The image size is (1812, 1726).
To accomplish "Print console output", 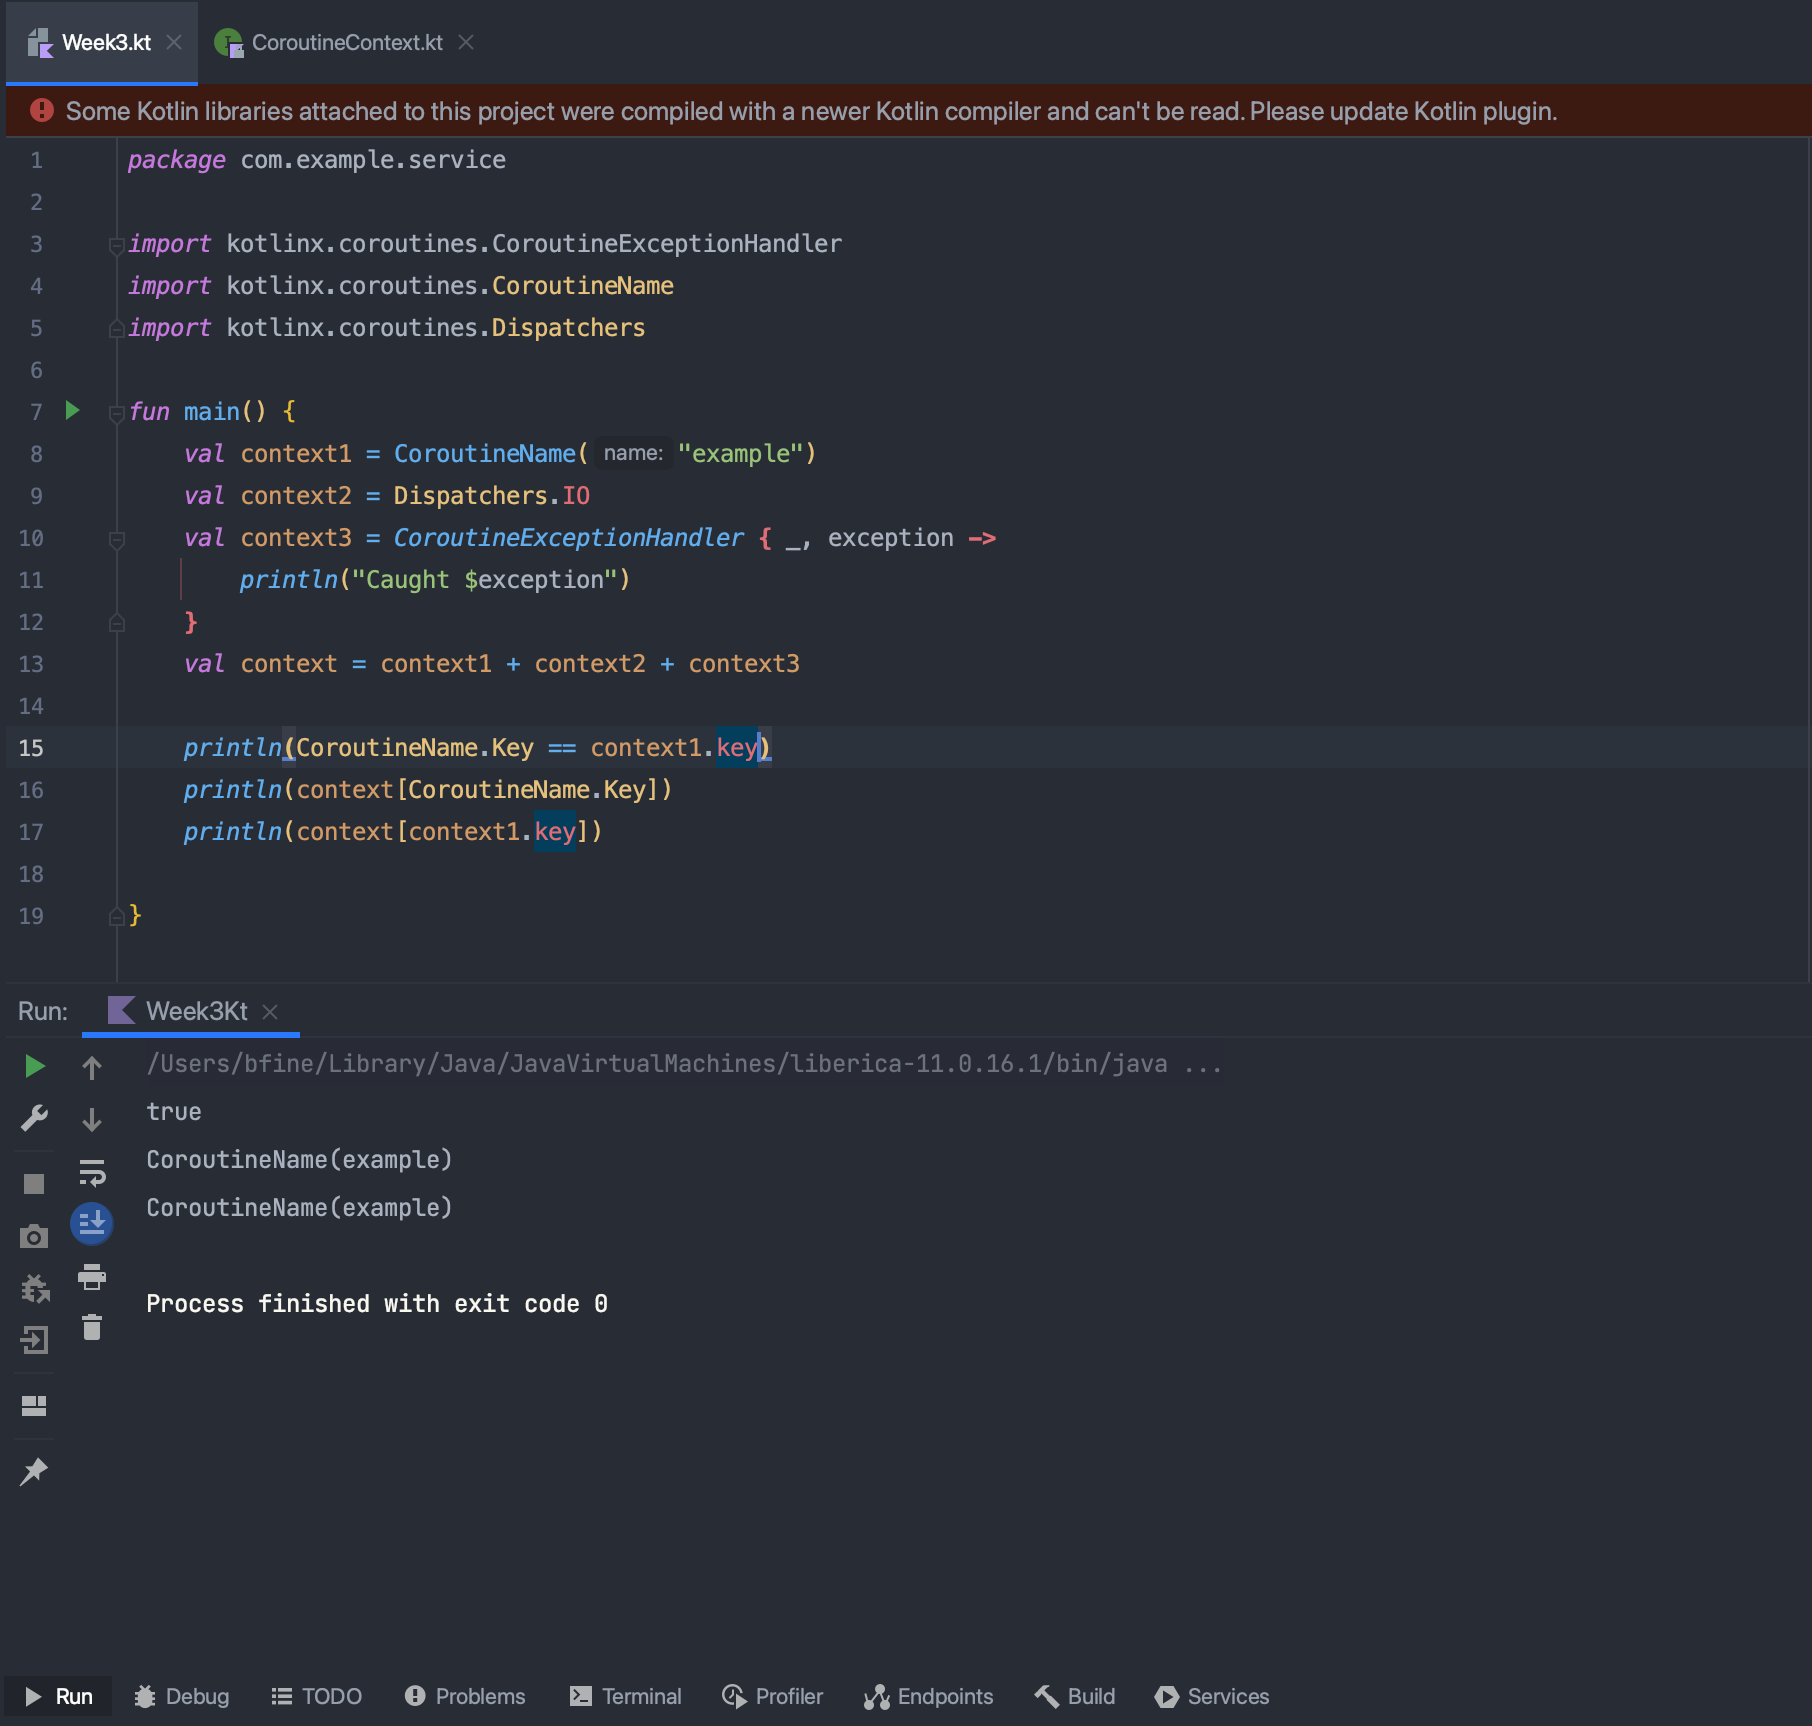I will click(92, 1277).
